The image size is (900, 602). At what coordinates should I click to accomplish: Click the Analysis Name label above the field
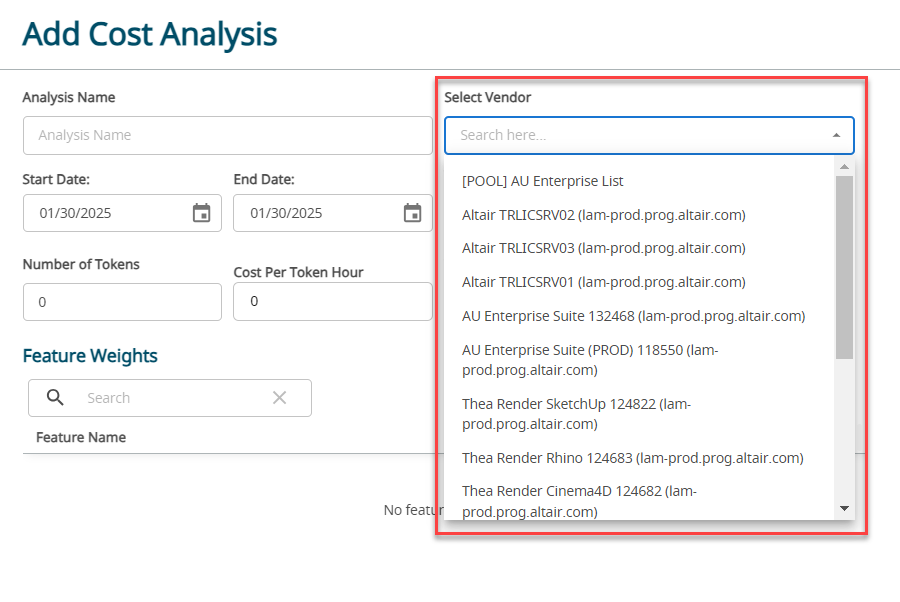tap(69, 98)
